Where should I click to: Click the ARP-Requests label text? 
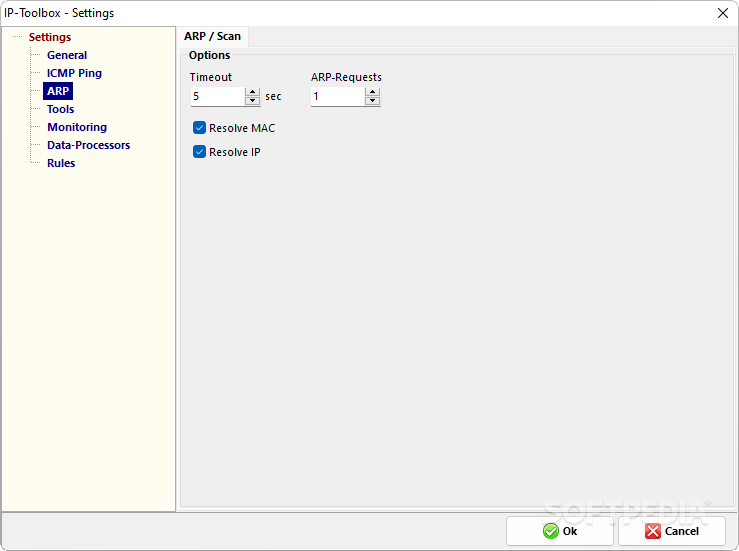pyautogui.click(x=346, y=77)
